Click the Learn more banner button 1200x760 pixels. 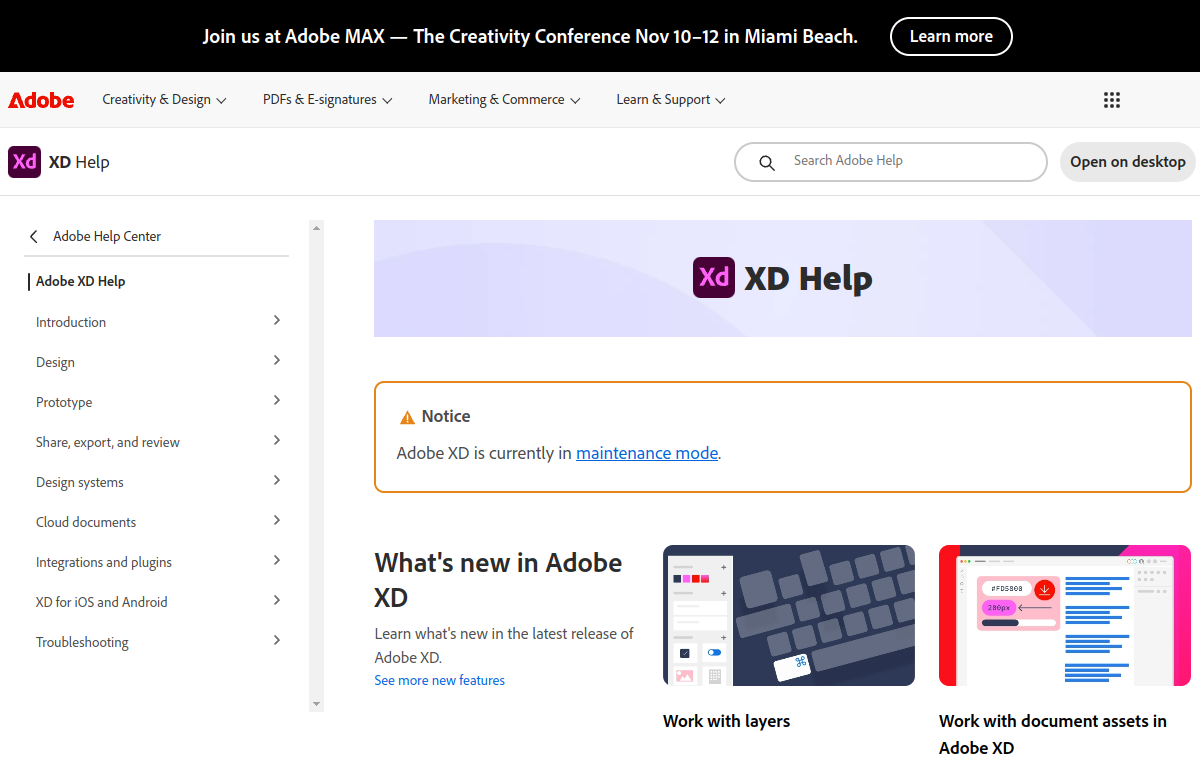coord(951,36)
